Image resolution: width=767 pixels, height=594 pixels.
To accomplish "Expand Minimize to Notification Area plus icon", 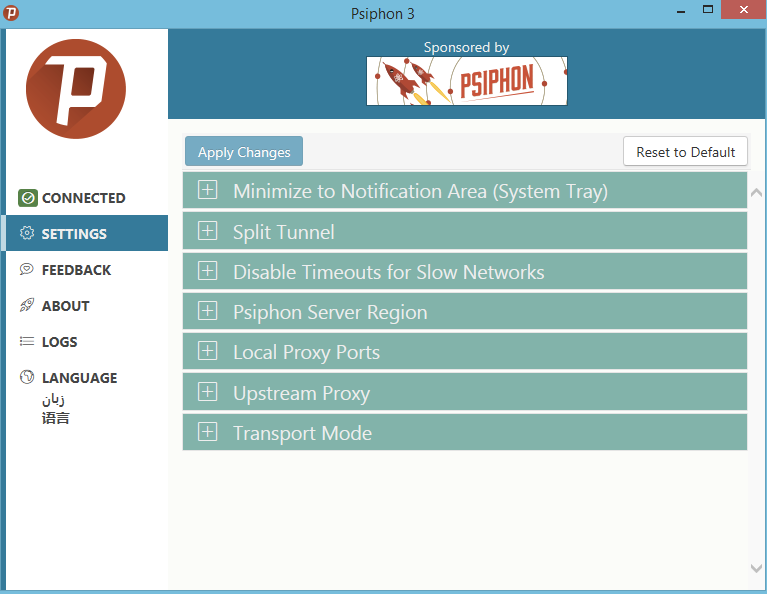I will pyautogui.click(x=207, y=190).
